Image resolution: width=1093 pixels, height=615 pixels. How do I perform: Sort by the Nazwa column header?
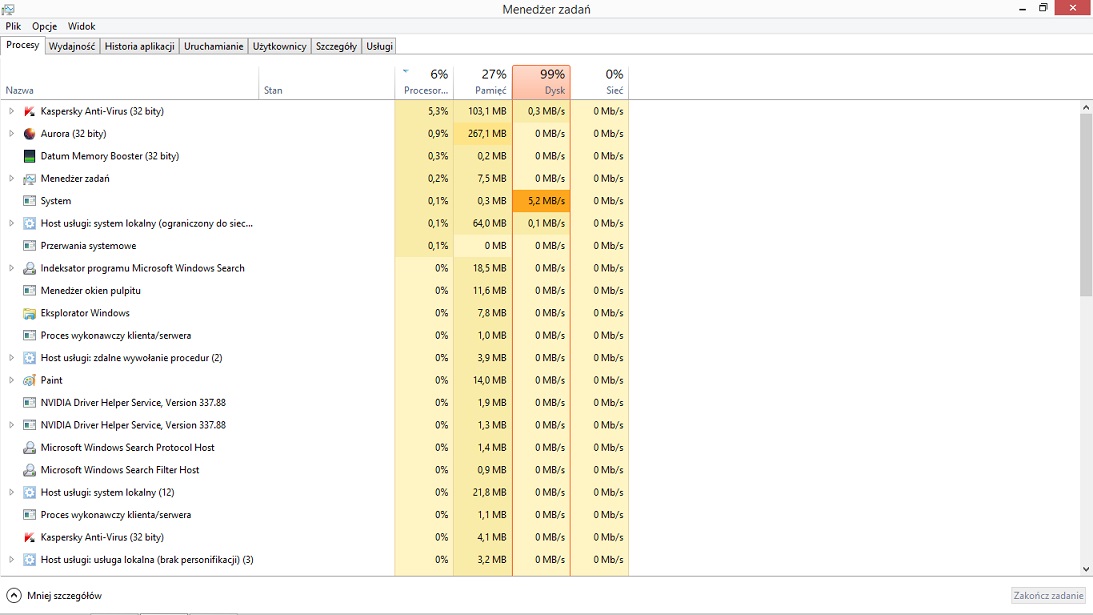tap(130, 82)
